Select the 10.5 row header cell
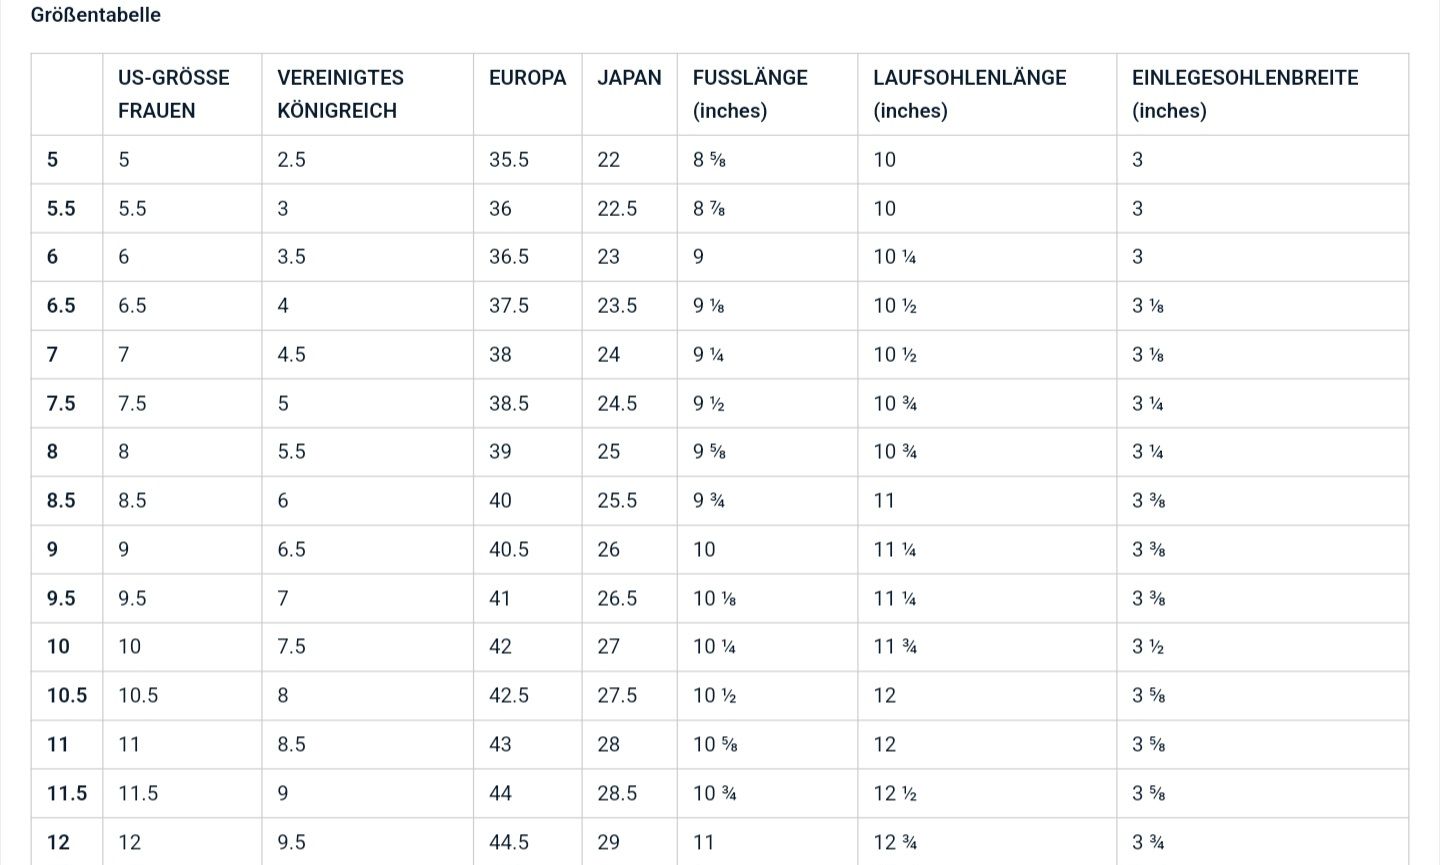Viewport: 1440px width, 865px height. 67,696
